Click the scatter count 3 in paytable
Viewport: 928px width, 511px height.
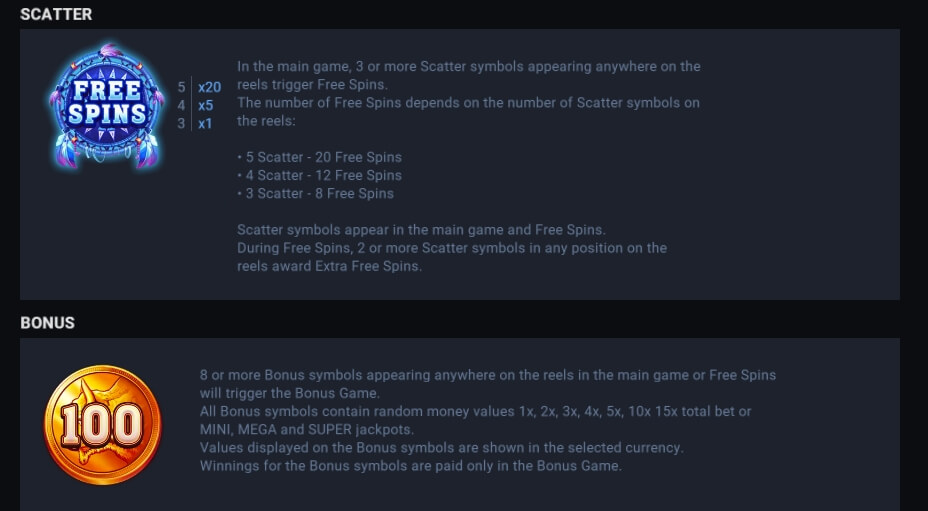(181, 123)
